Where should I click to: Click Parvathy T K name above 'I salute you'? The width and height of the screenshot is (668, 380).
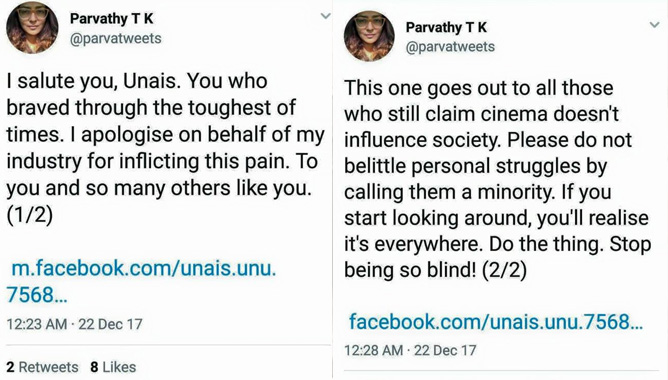coord(111,18)
